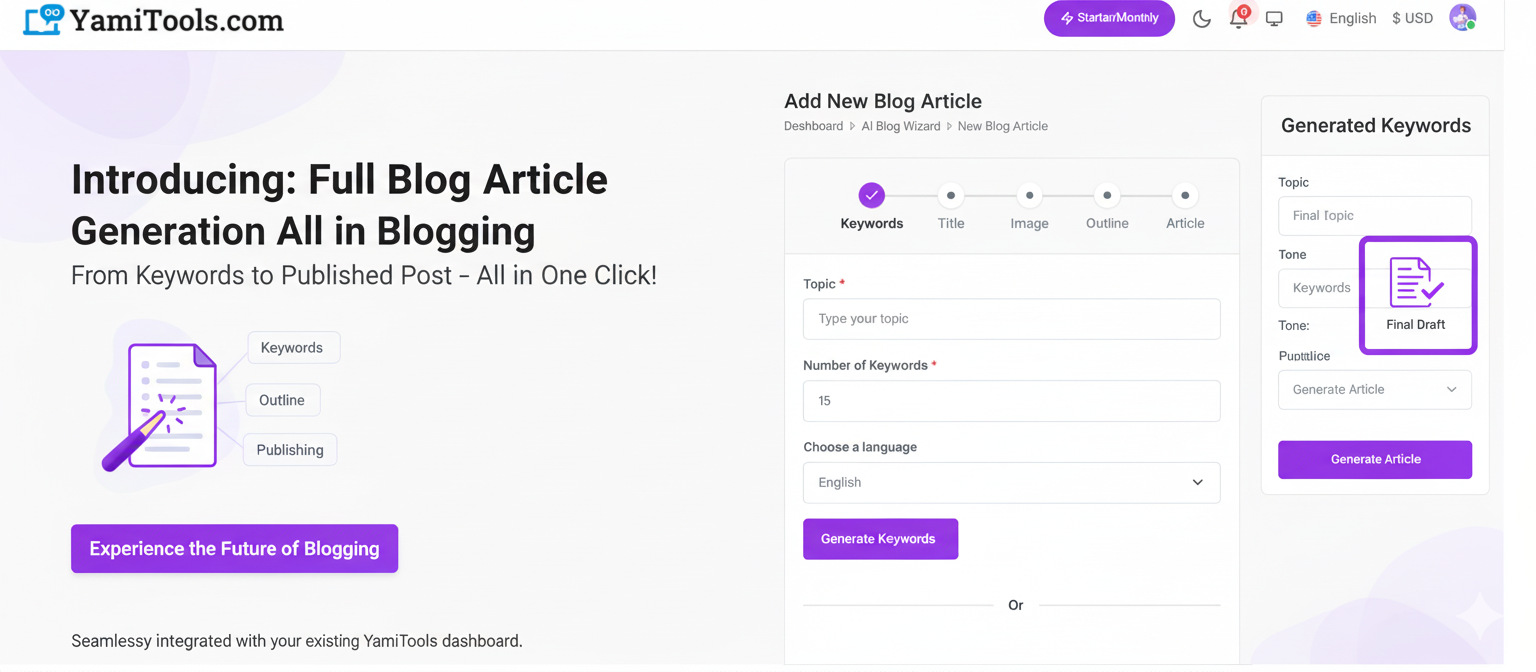This screenshot has height=672, width=1536.
Task: Click the purple Generate Article button
Action: click(1374, 460)
